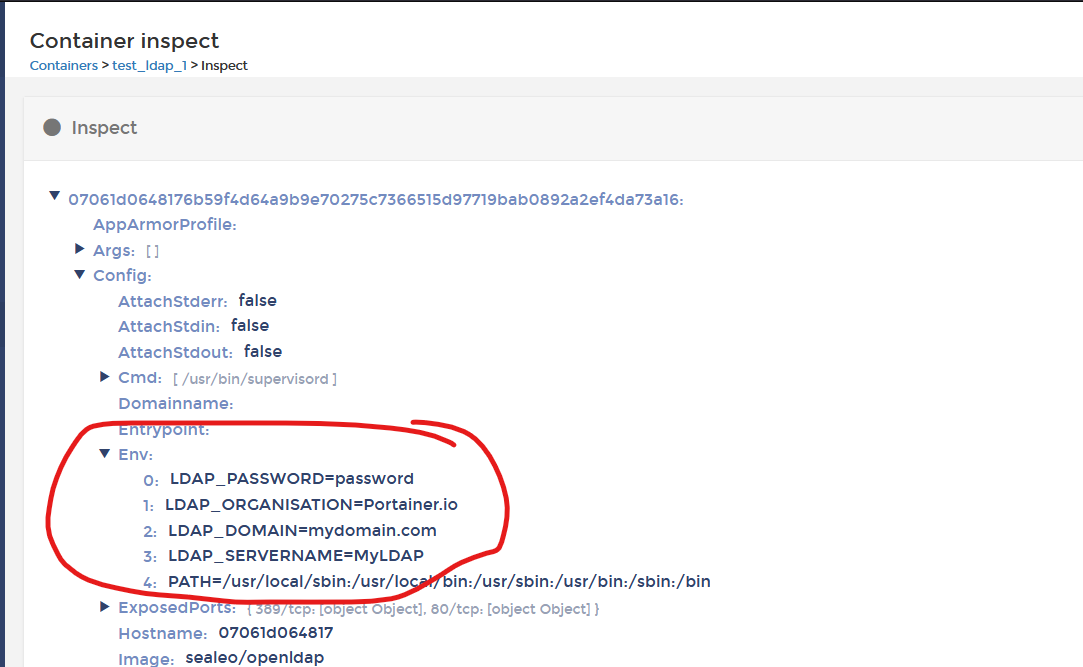Select the LDAP_ORGANISATION=Portainer.io value
This screenshot has width=1083, height=667.
(312, 505)
